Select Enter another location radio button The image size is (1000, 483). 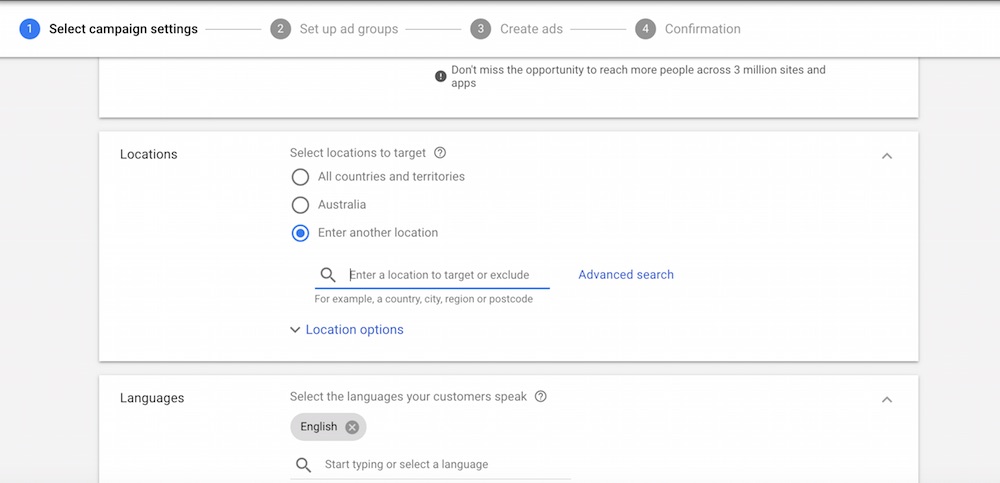(300, 233)
